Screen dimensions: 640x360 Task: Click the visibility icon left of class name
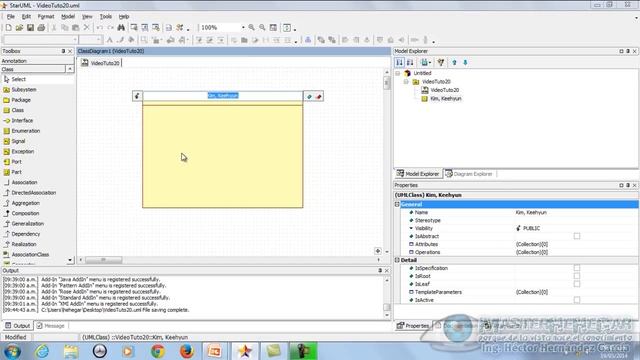coord(137,96)
